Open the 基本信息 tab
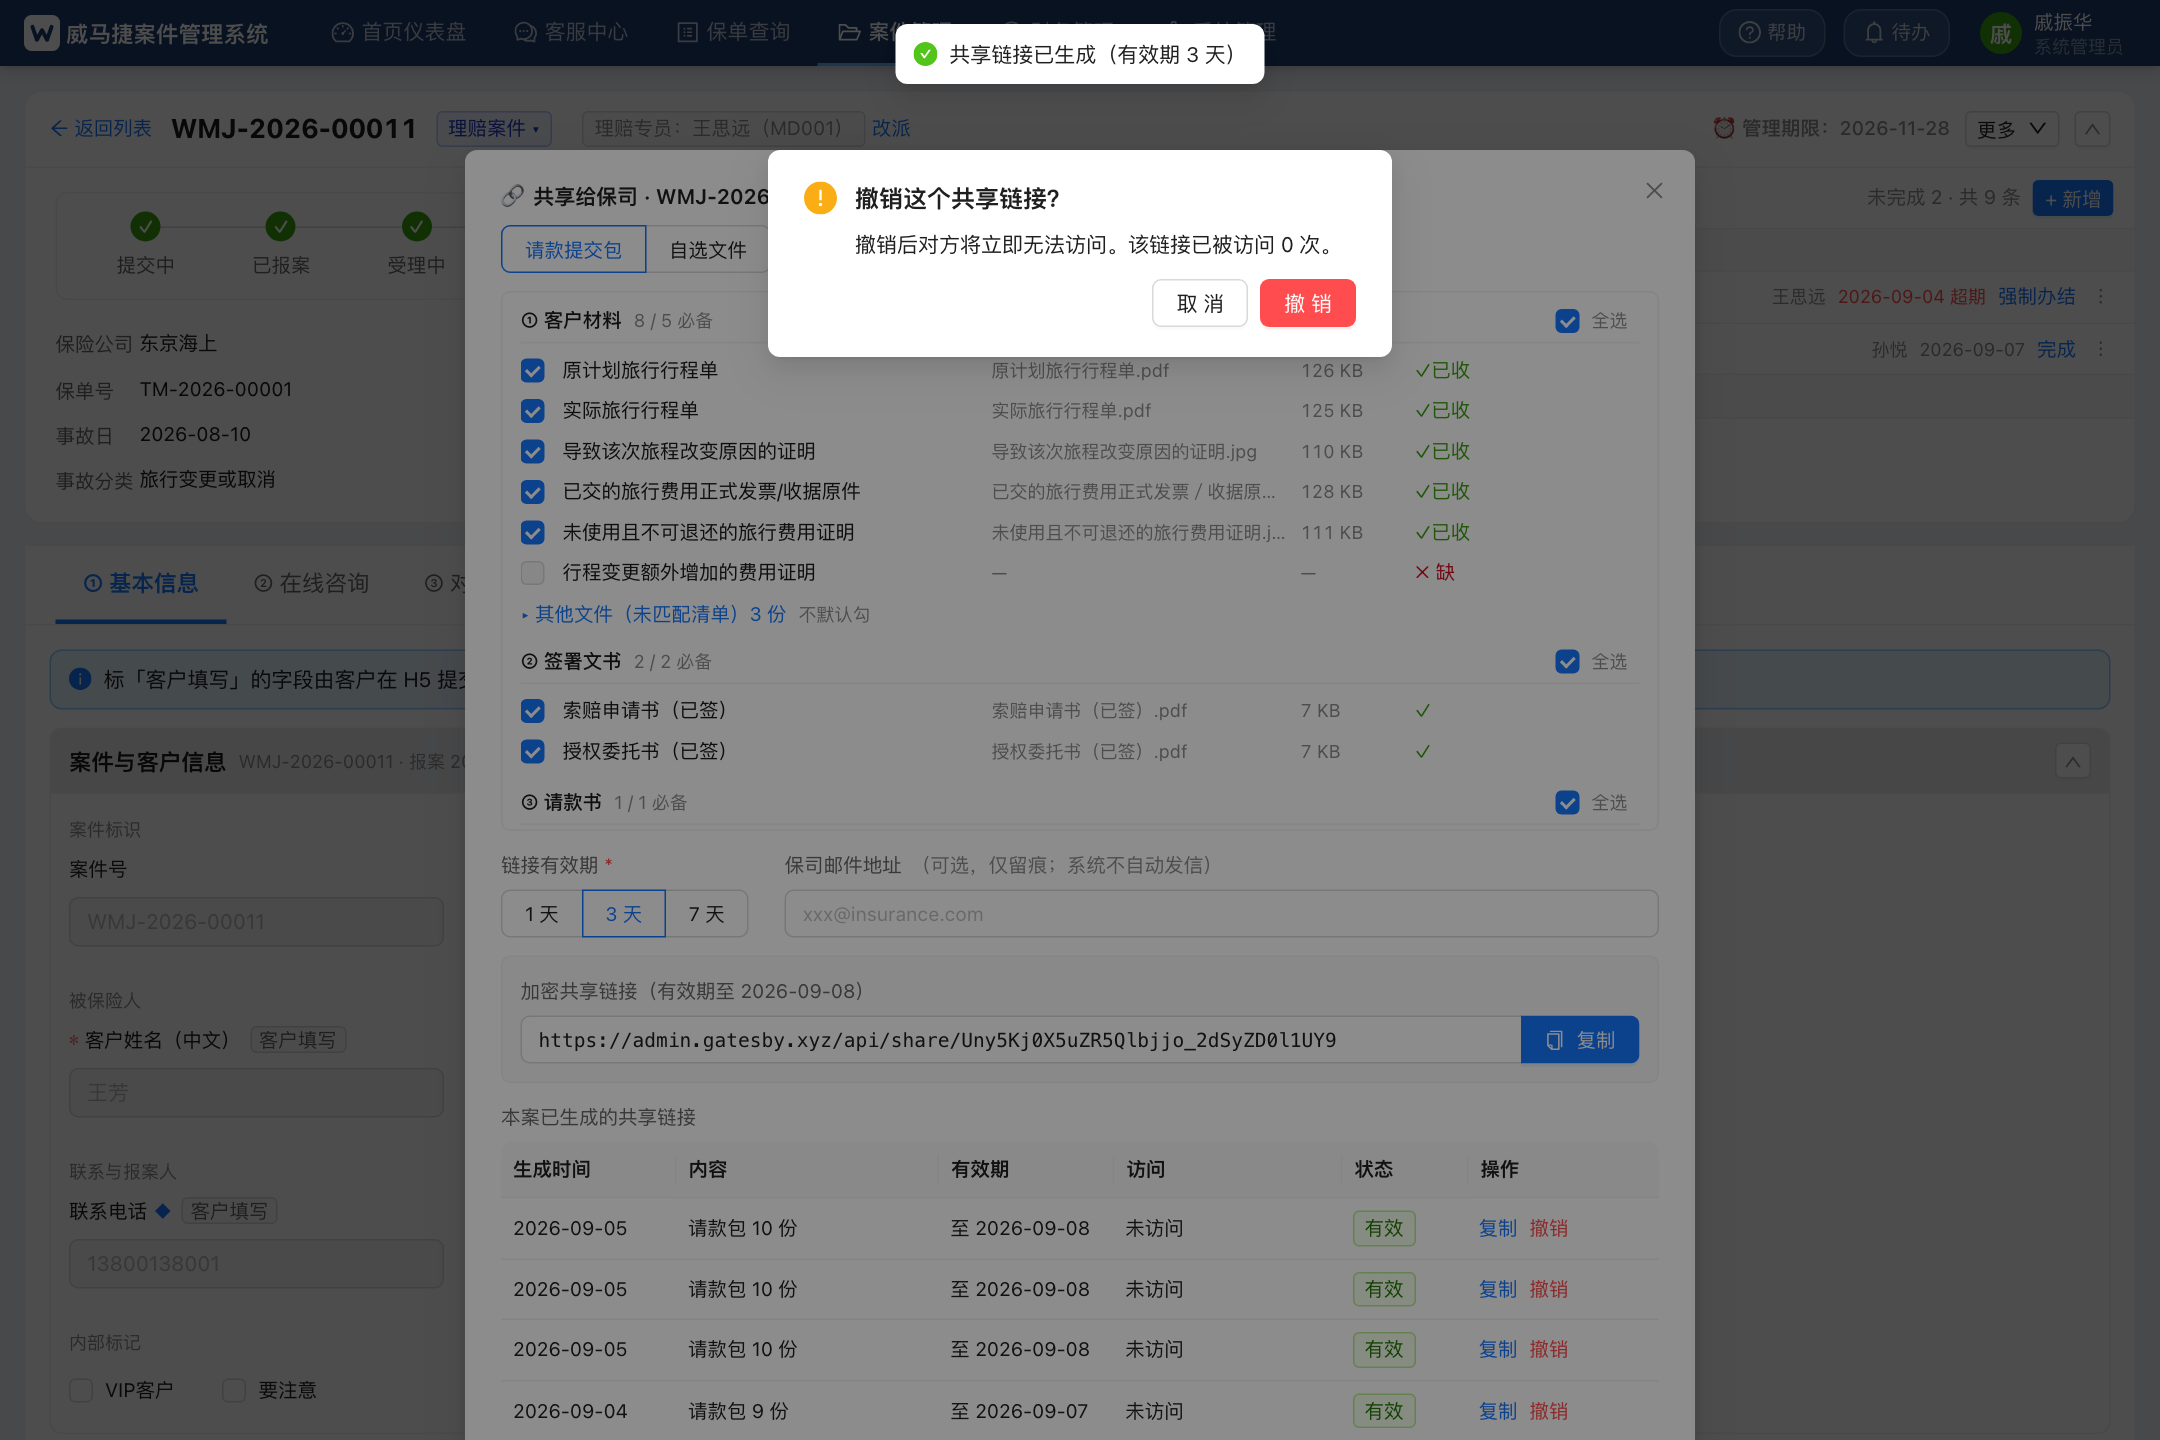Viewport: 2160px width, 1440px height. (x=141, y=584)
